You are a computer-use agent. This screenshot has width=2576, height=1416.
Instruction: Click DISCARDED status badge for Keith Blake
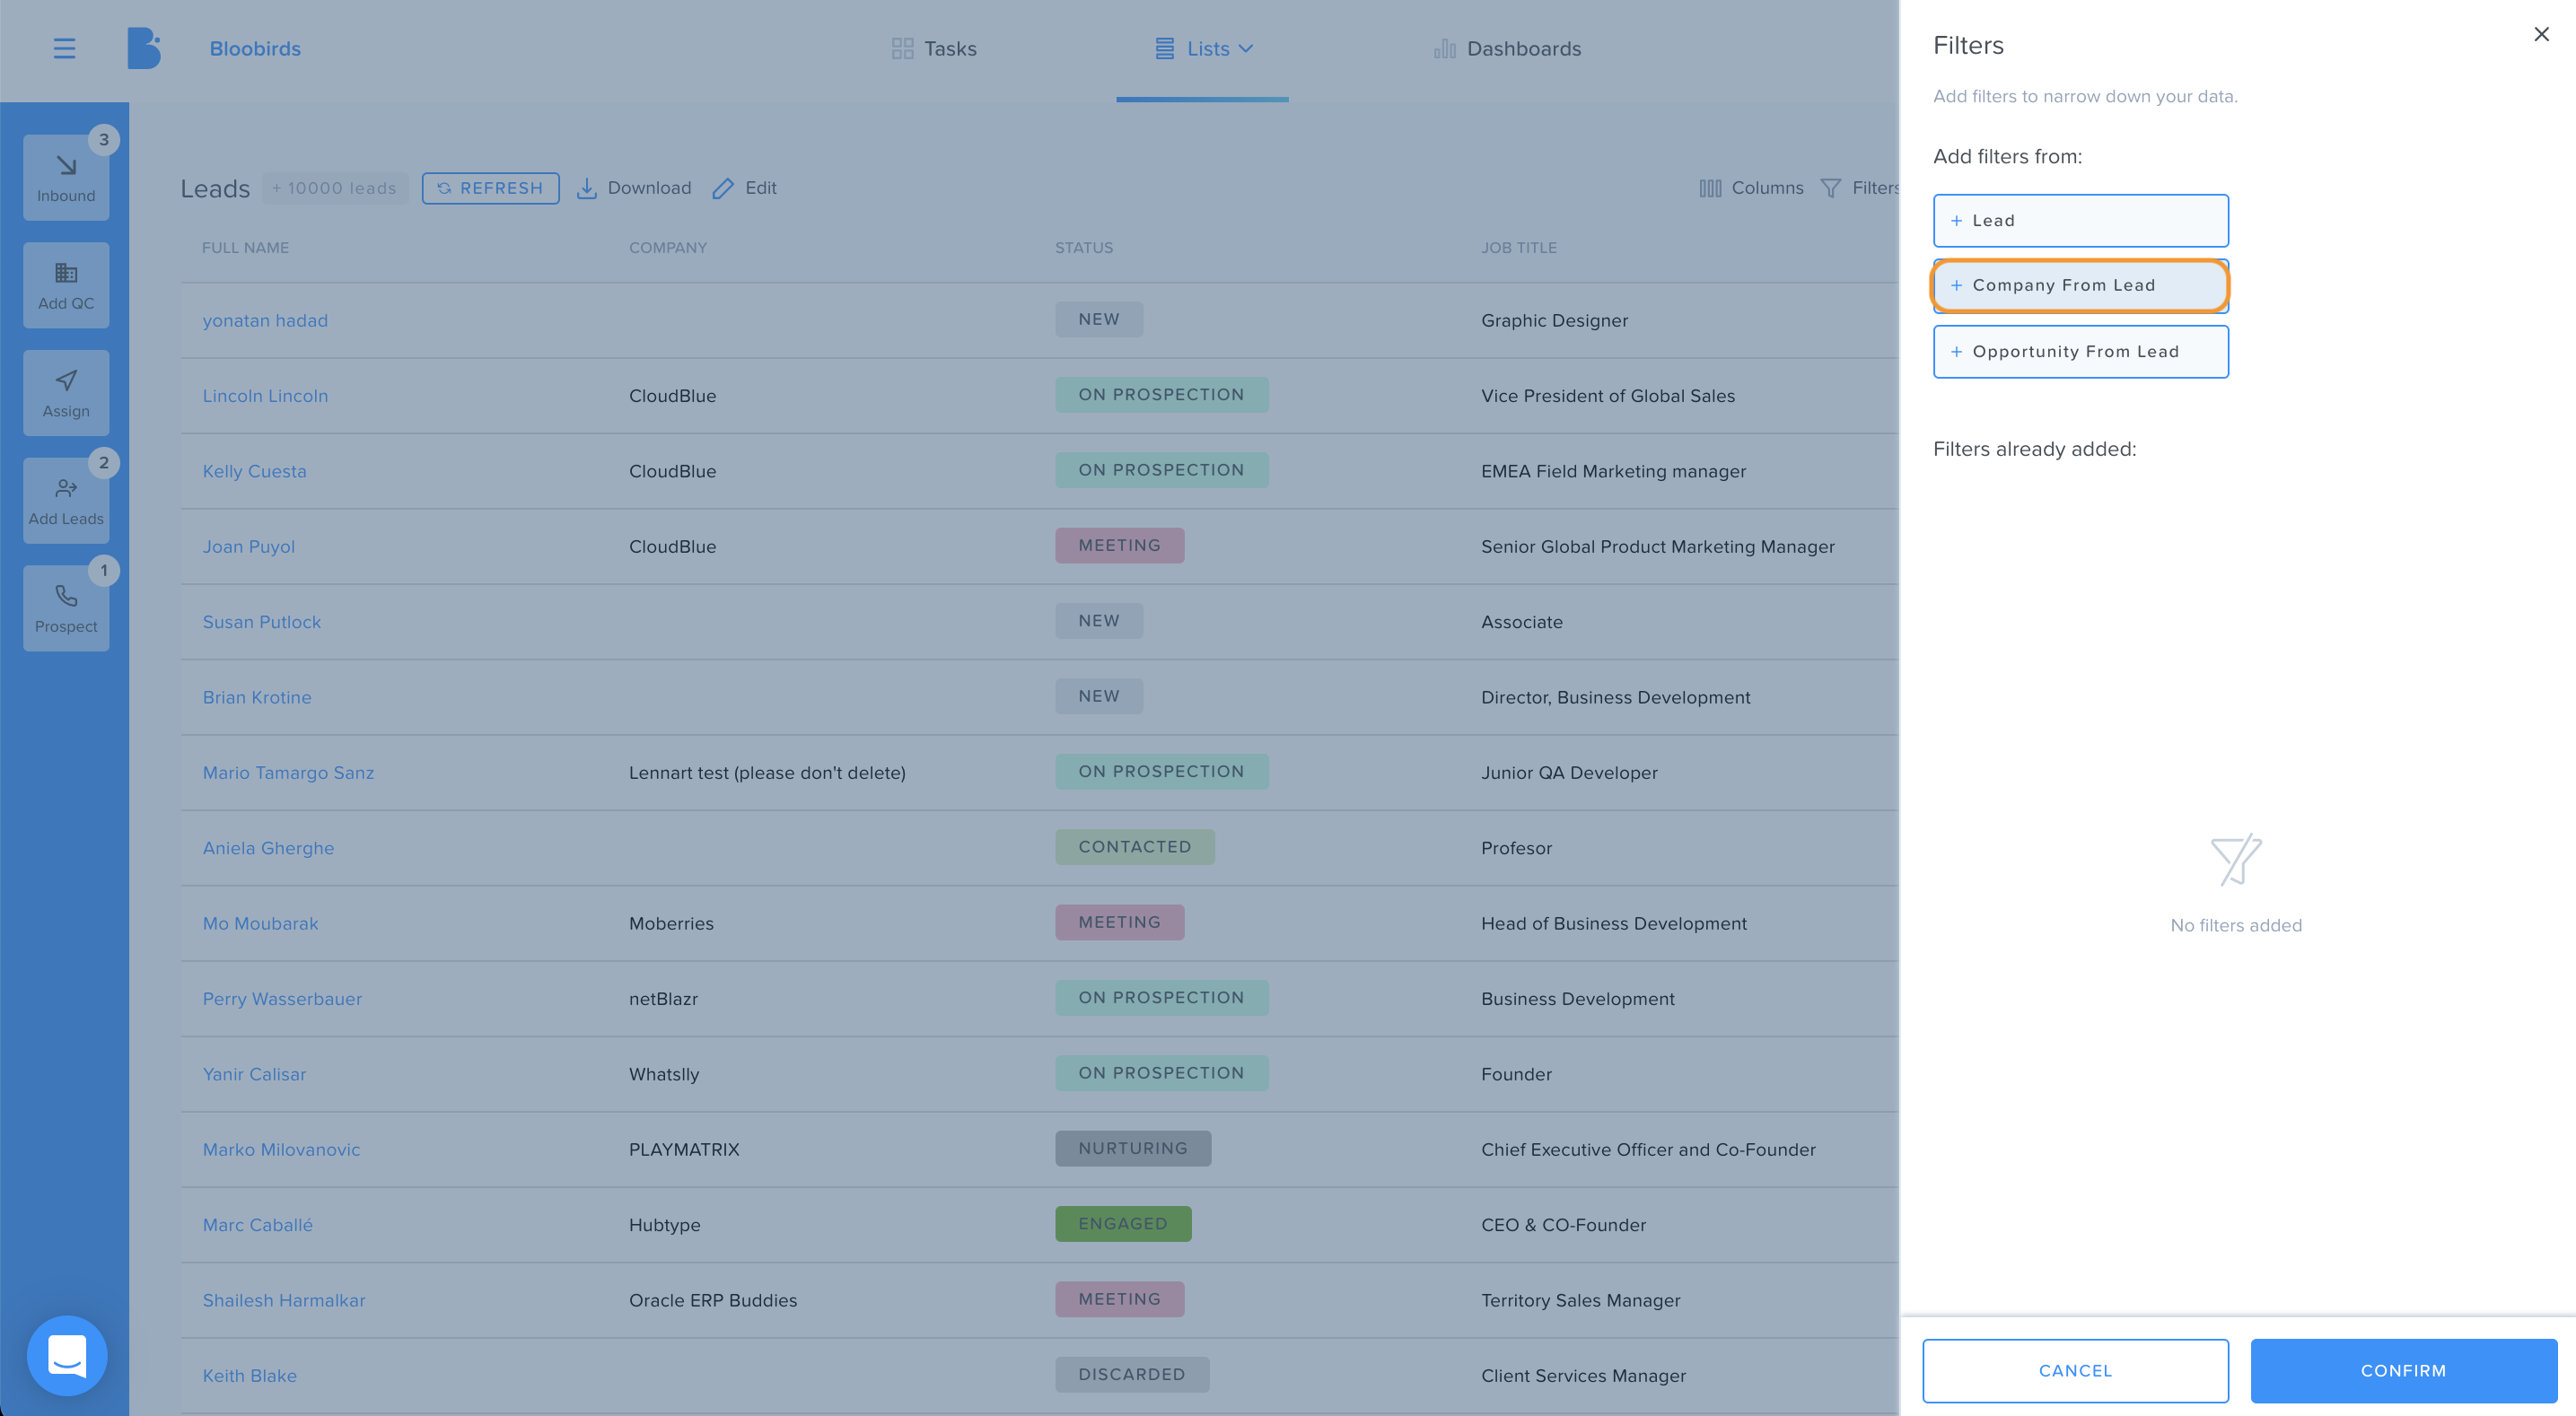tap(1132, 1374)
